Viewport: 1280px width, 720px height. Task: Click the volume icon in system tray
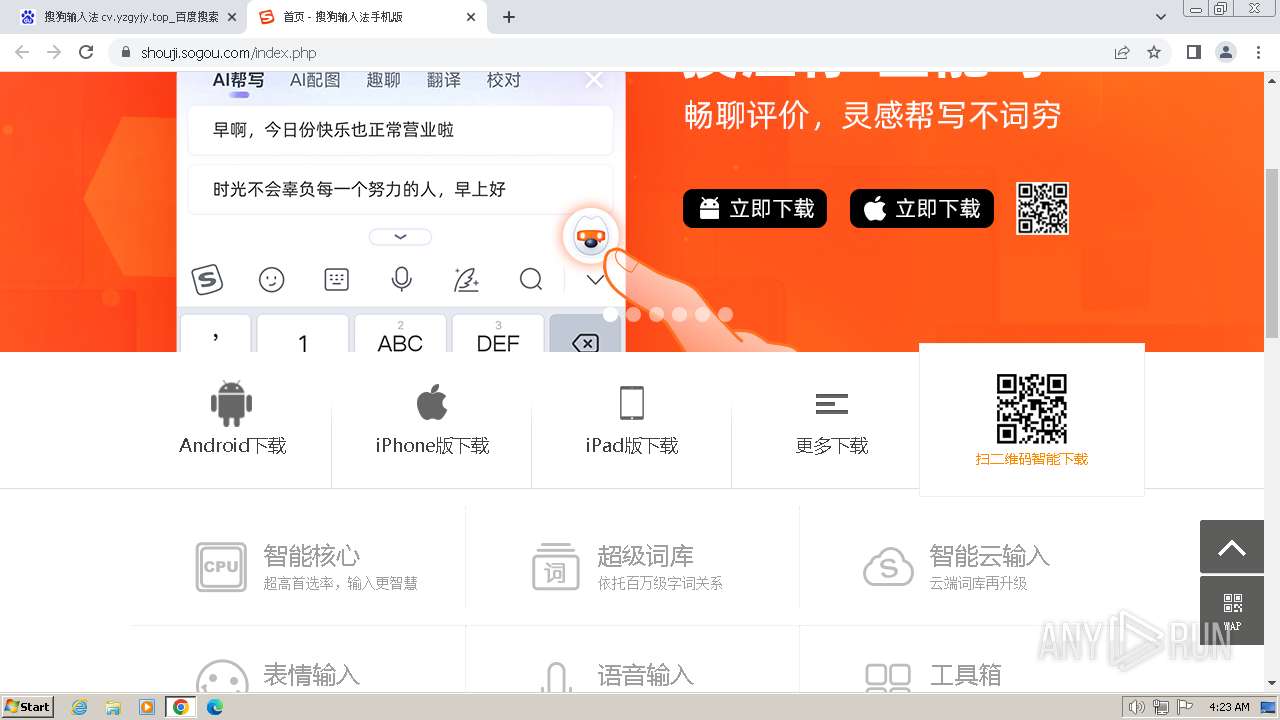coord(1137,707)
